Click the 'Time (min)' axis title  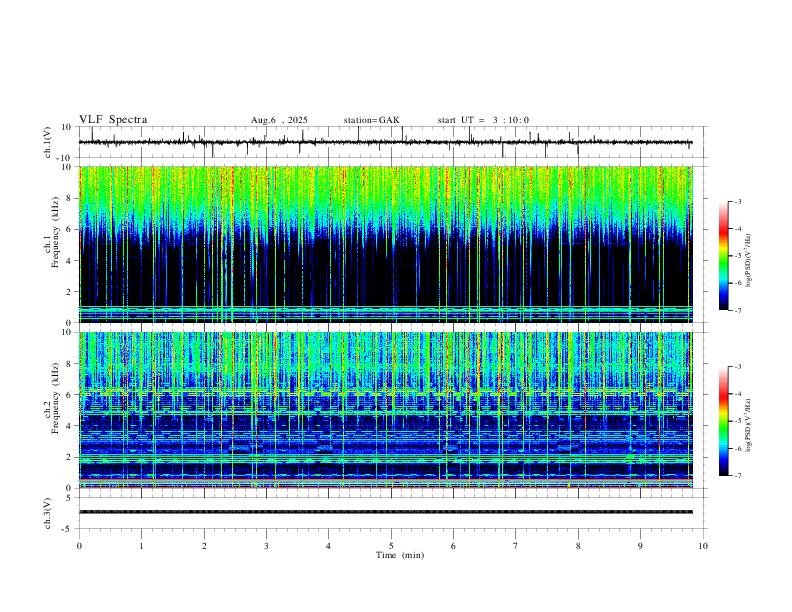click(x=400, y=555)
